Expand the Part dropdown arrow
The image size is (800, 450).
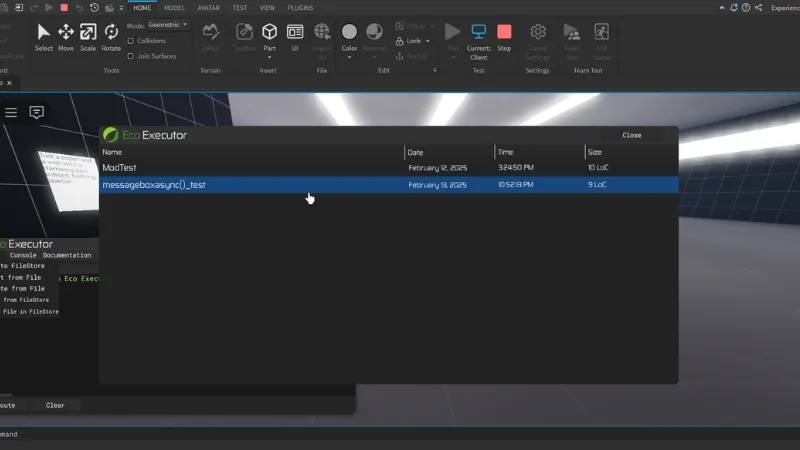click(269, 57)
